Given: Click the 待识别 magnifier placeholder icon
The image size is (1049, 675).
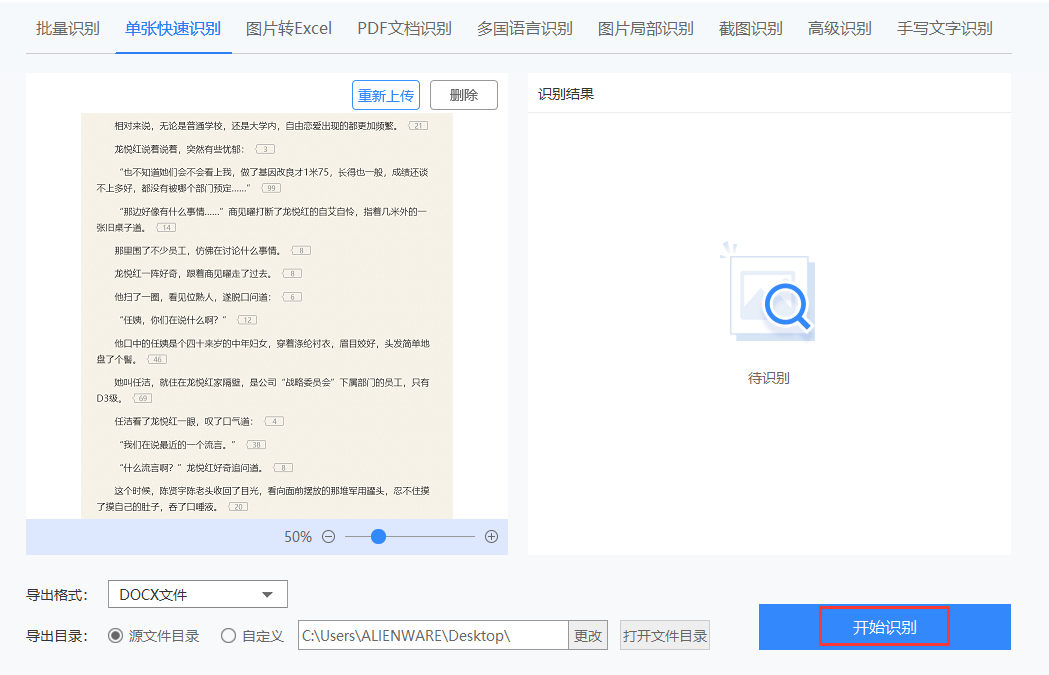Looking at the screenshot, I should tap(769, 292).
